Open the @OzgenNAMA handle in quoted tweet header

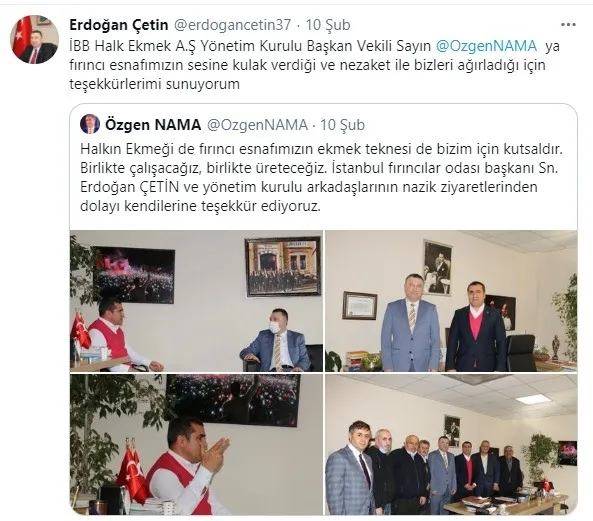258,125
